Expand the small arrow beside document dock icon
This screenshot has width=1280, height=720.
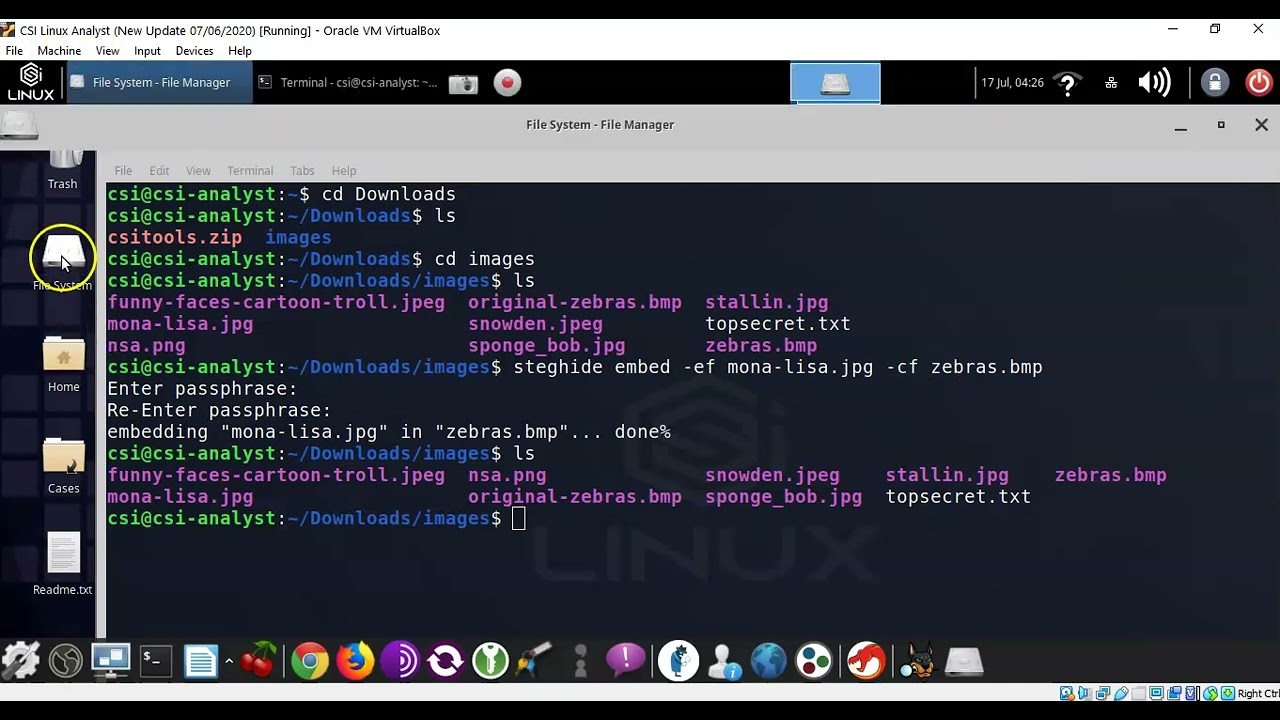(x=228, y=661)
